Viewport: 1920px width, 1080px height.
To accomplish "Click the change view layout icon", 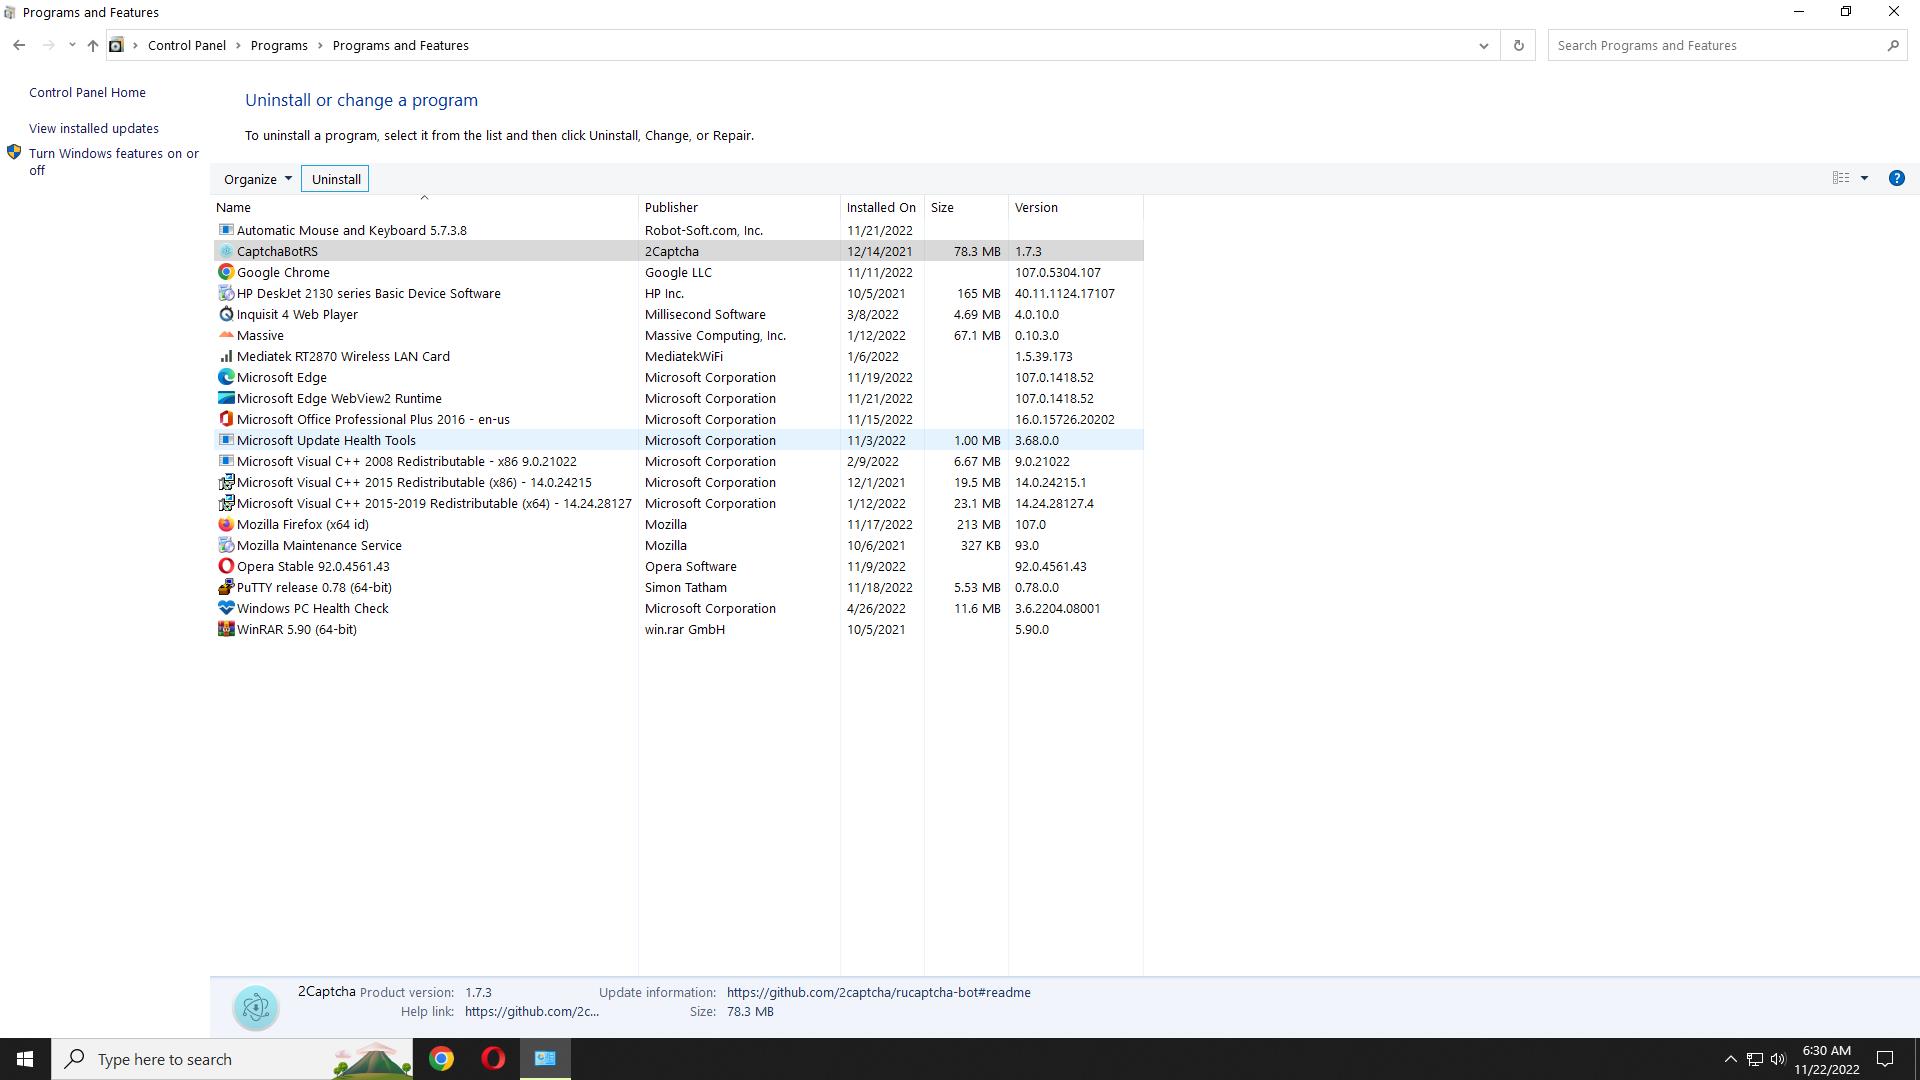I will [x=1841, y=178].
